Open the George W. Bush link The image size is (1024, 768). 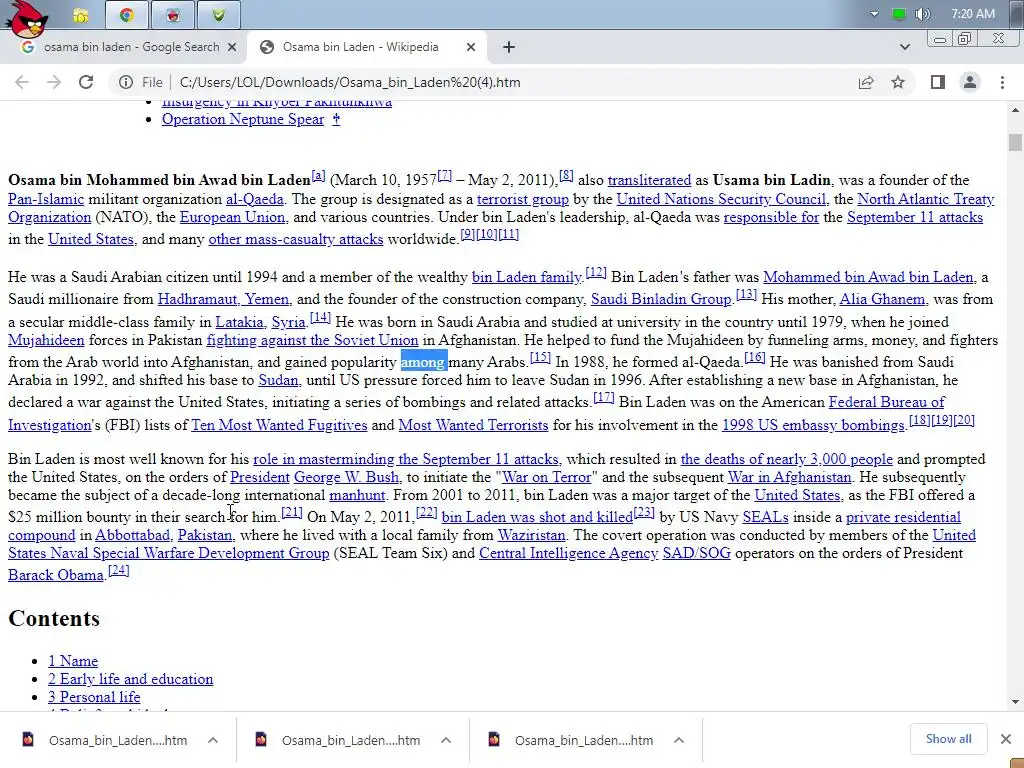click(346, 477)
